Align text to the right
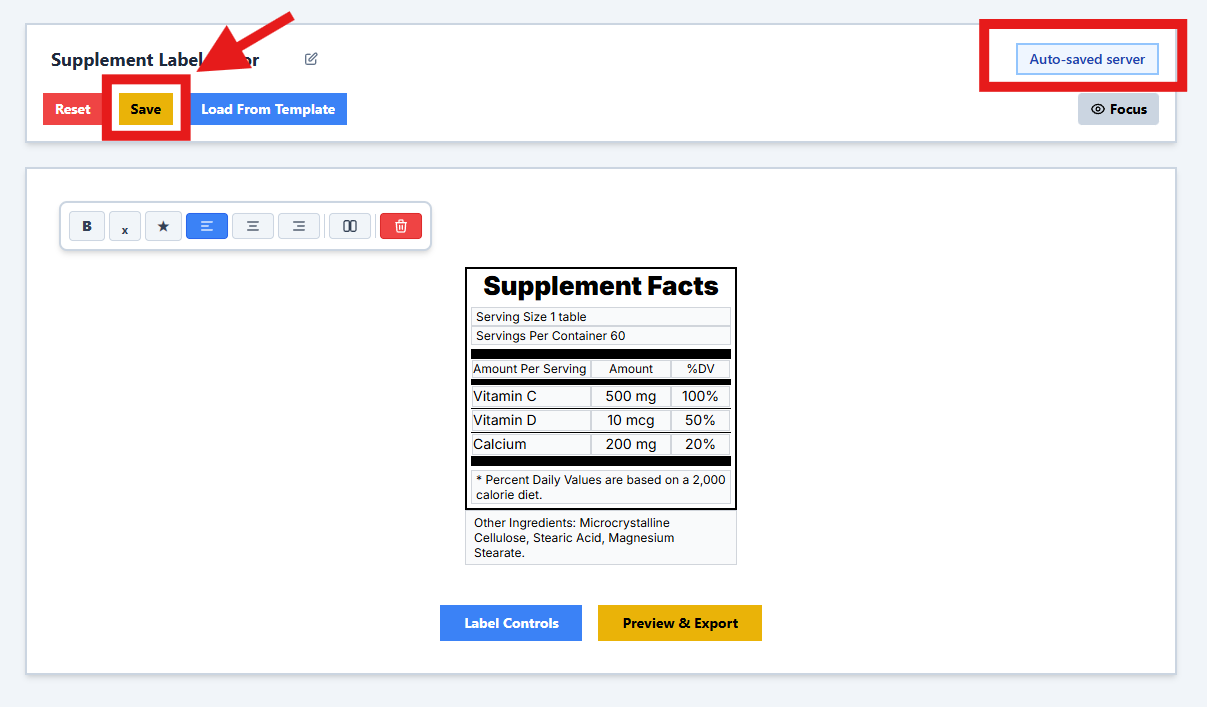This screenshot has width=1207, height=707. [x=299, y=226]
